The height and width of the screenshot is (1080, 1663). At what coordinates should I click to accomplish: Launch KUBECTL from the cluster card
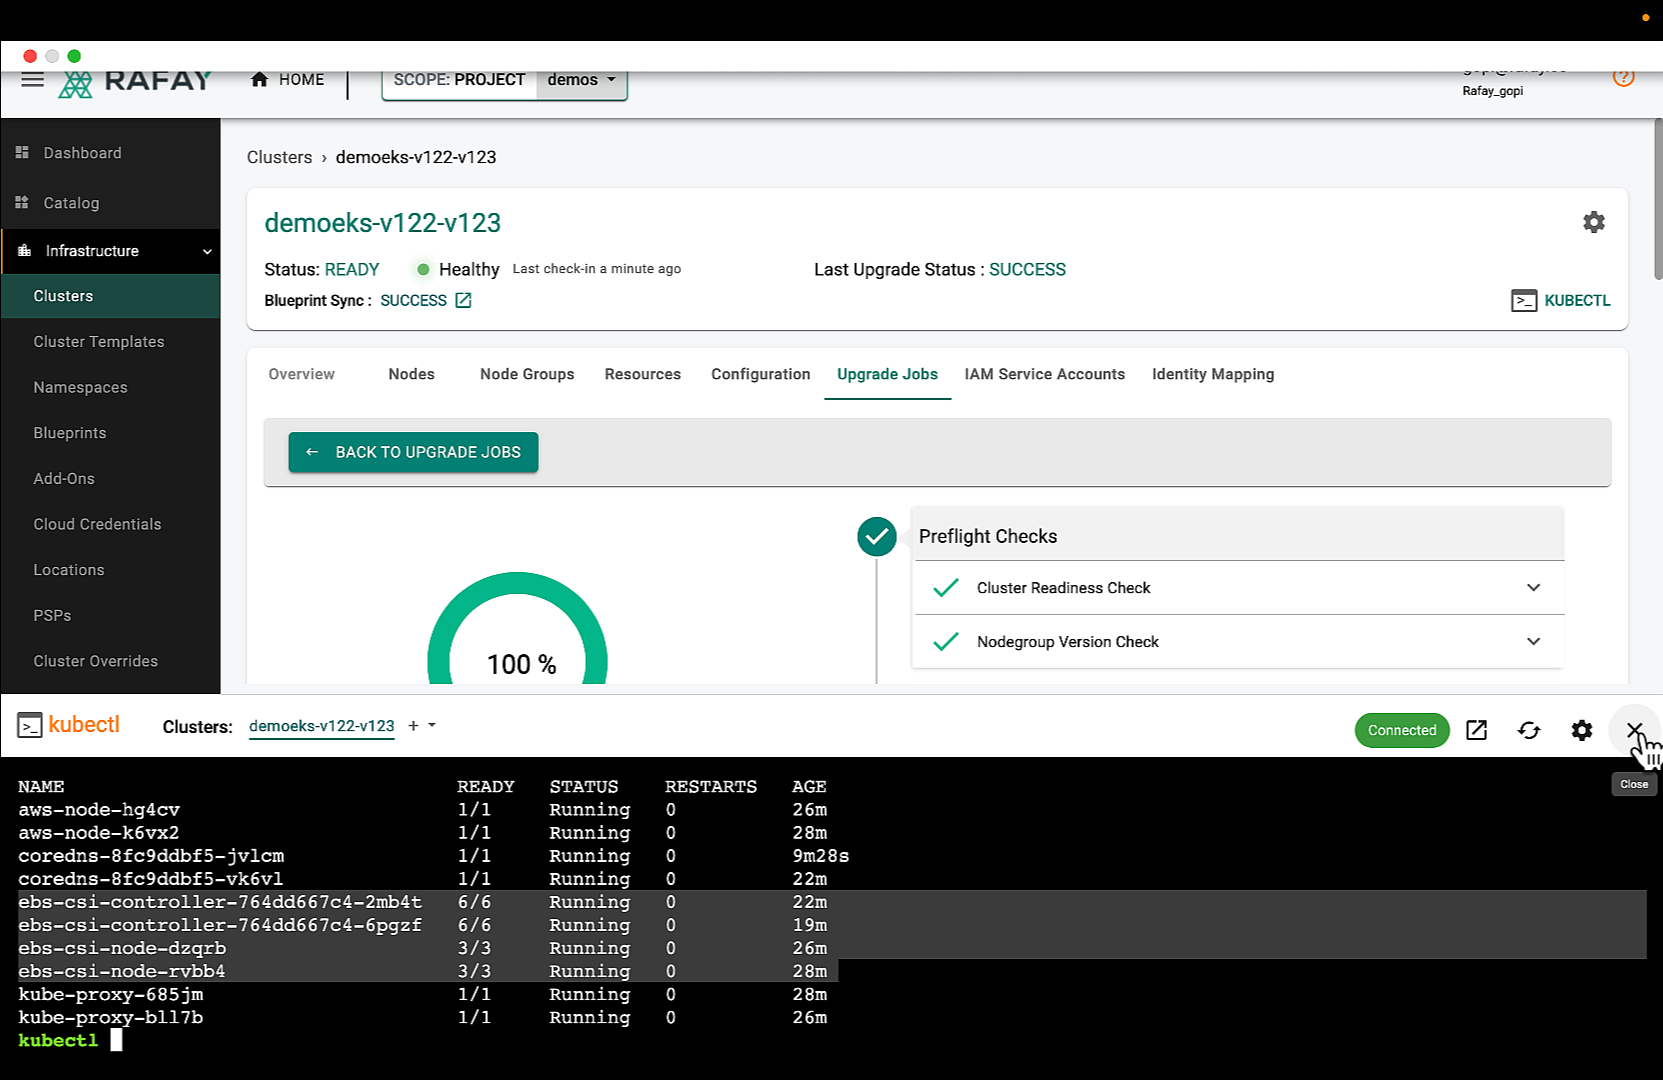tap(1560, 300)
